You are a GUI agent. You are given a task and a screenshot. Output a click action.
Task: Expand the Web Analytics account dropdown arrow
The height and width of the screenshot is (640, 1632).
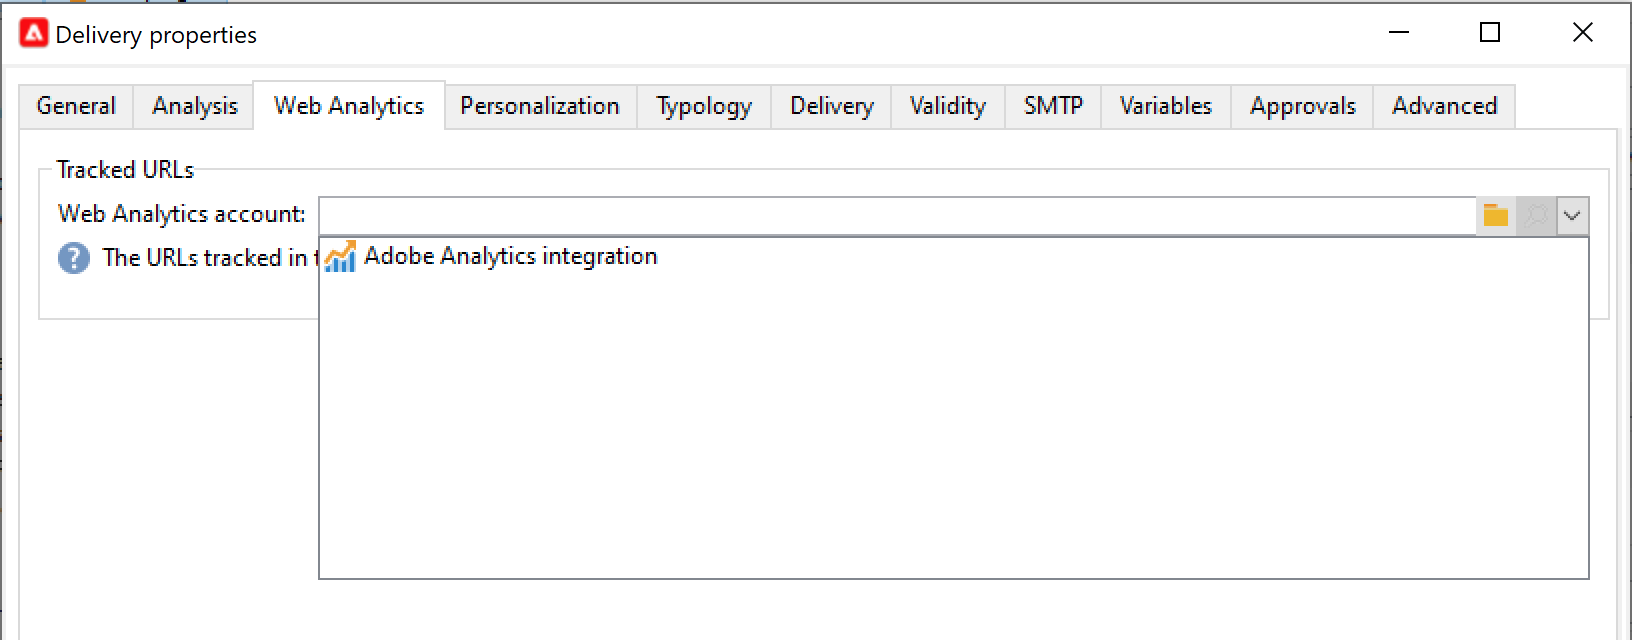[x=1572, y=215]
